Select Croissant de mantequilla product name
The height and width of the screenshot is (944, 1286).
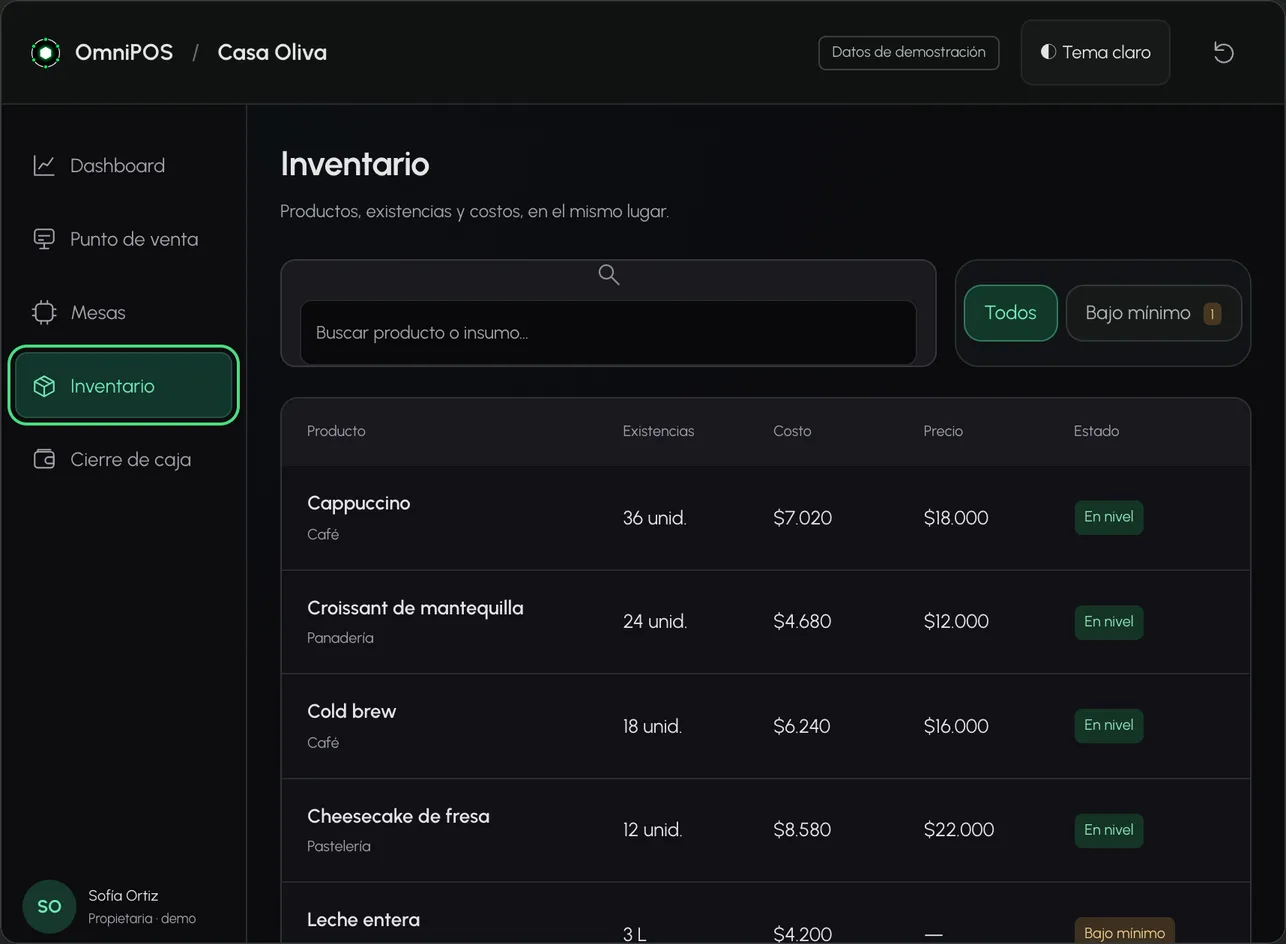415,608
